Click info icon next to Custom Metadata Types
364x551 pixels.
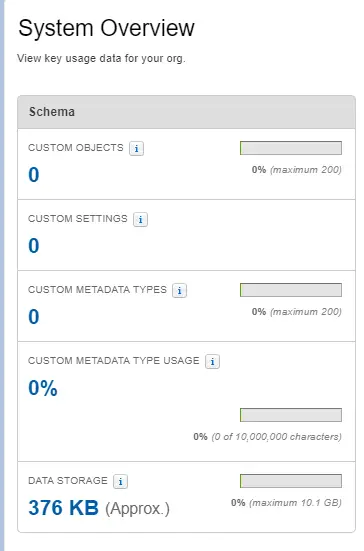tap(180, 291)
